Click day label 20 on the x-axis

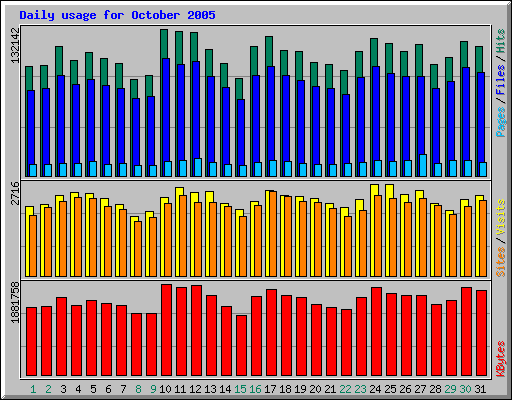pyautogui.click(x=315, y=389)
